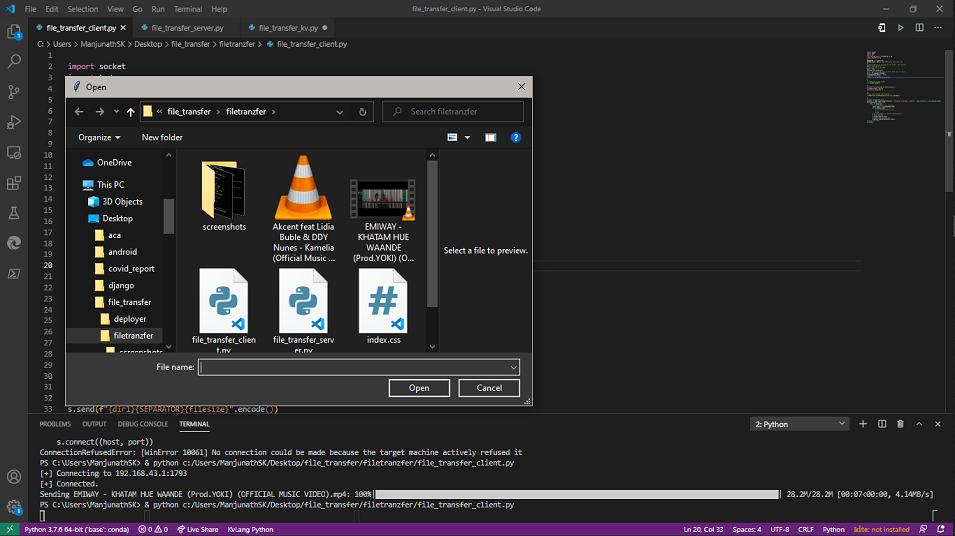Select the index.css file icon
955x536 pixels.
(x=383, y=301)
